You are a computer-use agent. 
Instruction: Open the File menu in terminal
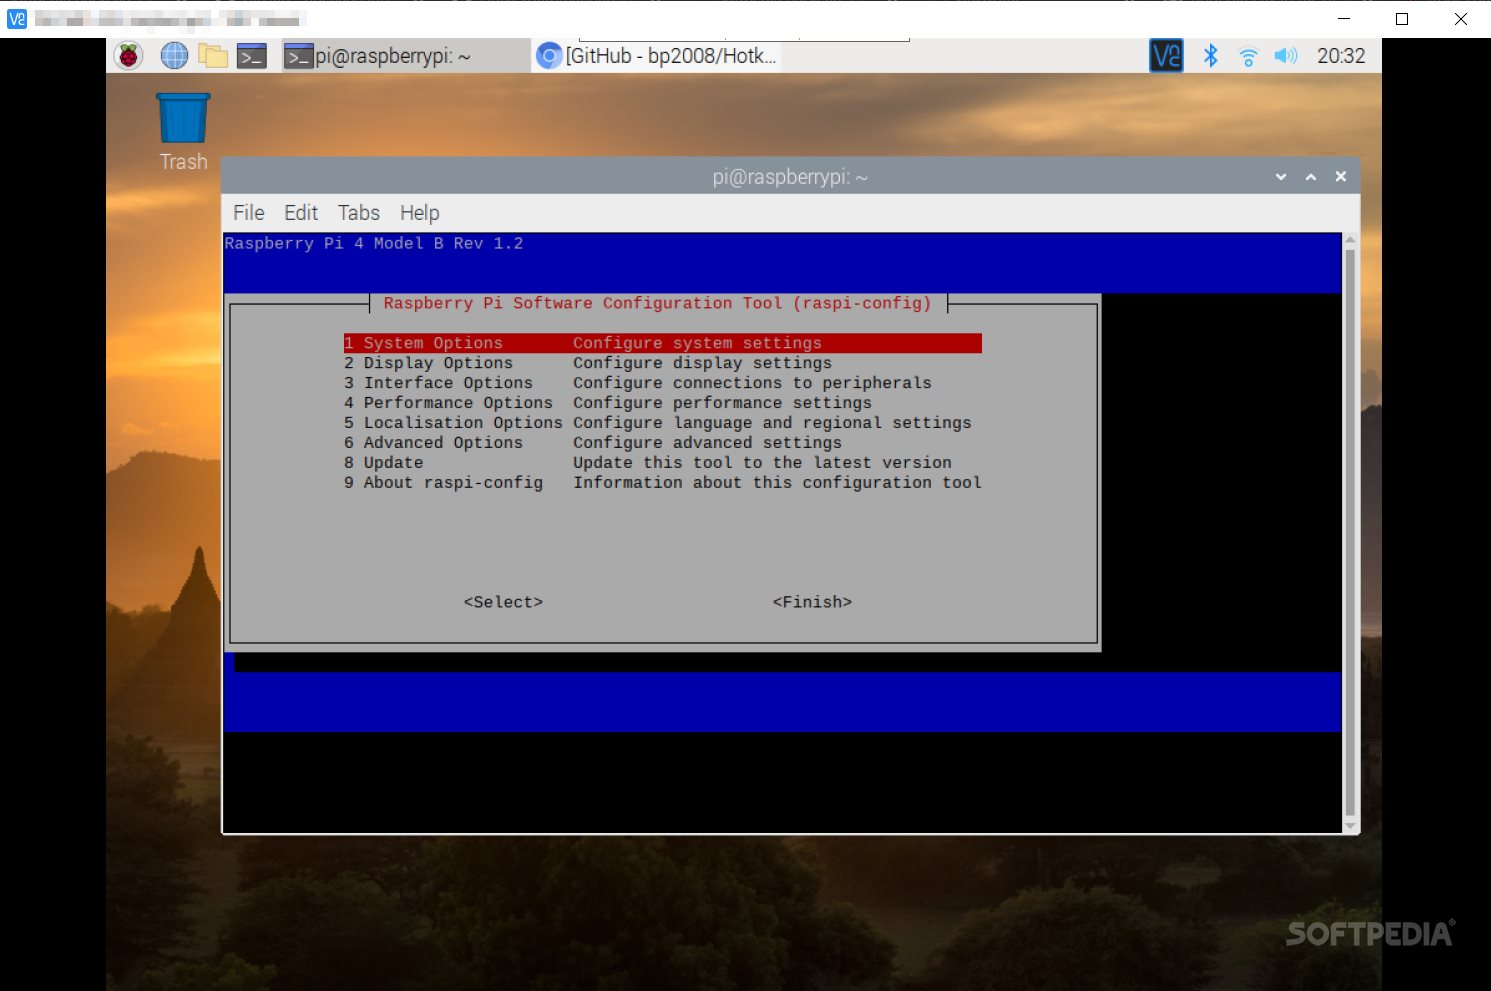[x=249, y=213]
